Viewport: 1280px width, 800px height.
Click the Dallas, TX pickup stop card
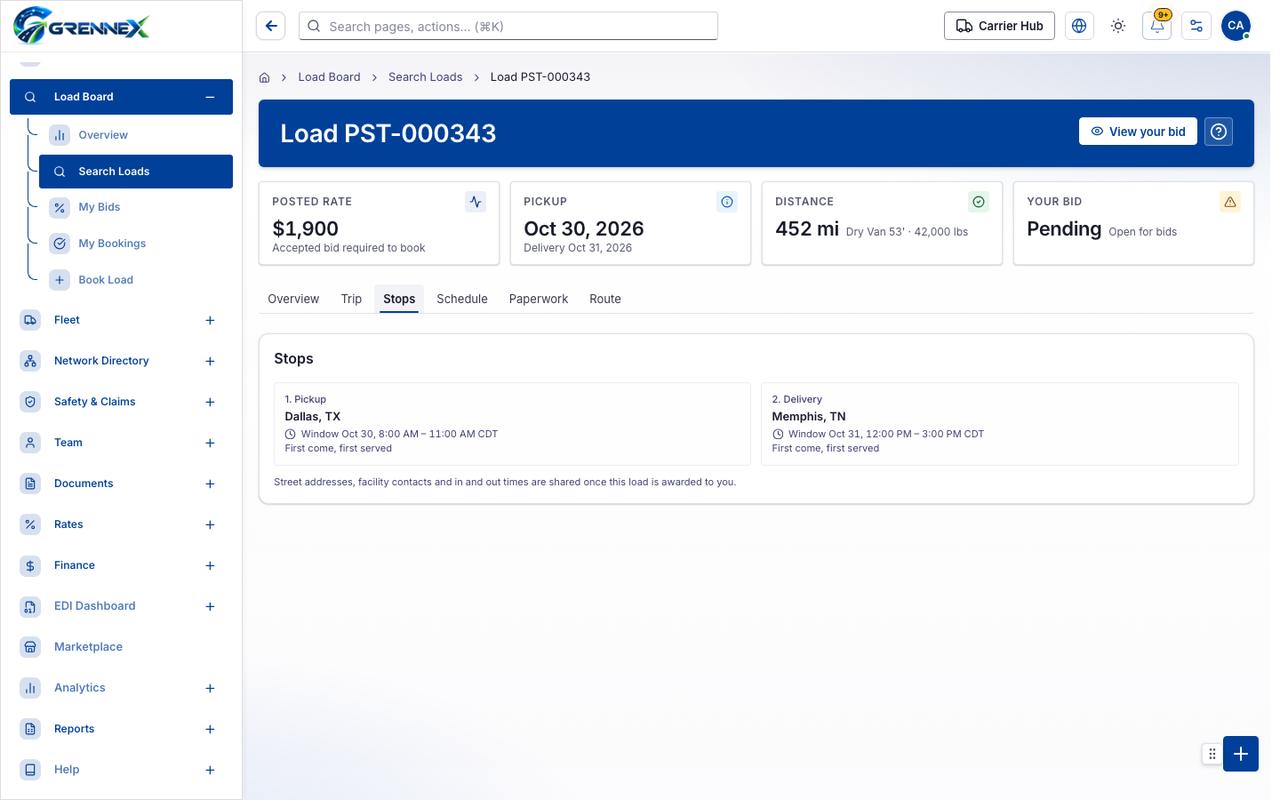coord(512,424)
